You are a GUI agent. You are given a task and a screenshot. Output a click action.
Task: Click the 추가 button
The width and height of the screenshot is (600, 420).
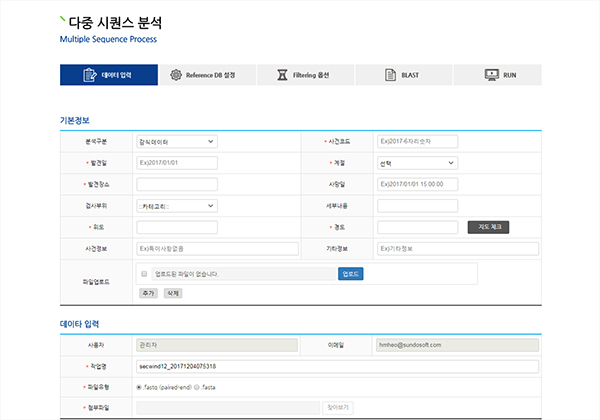click(x=147, y=293)
